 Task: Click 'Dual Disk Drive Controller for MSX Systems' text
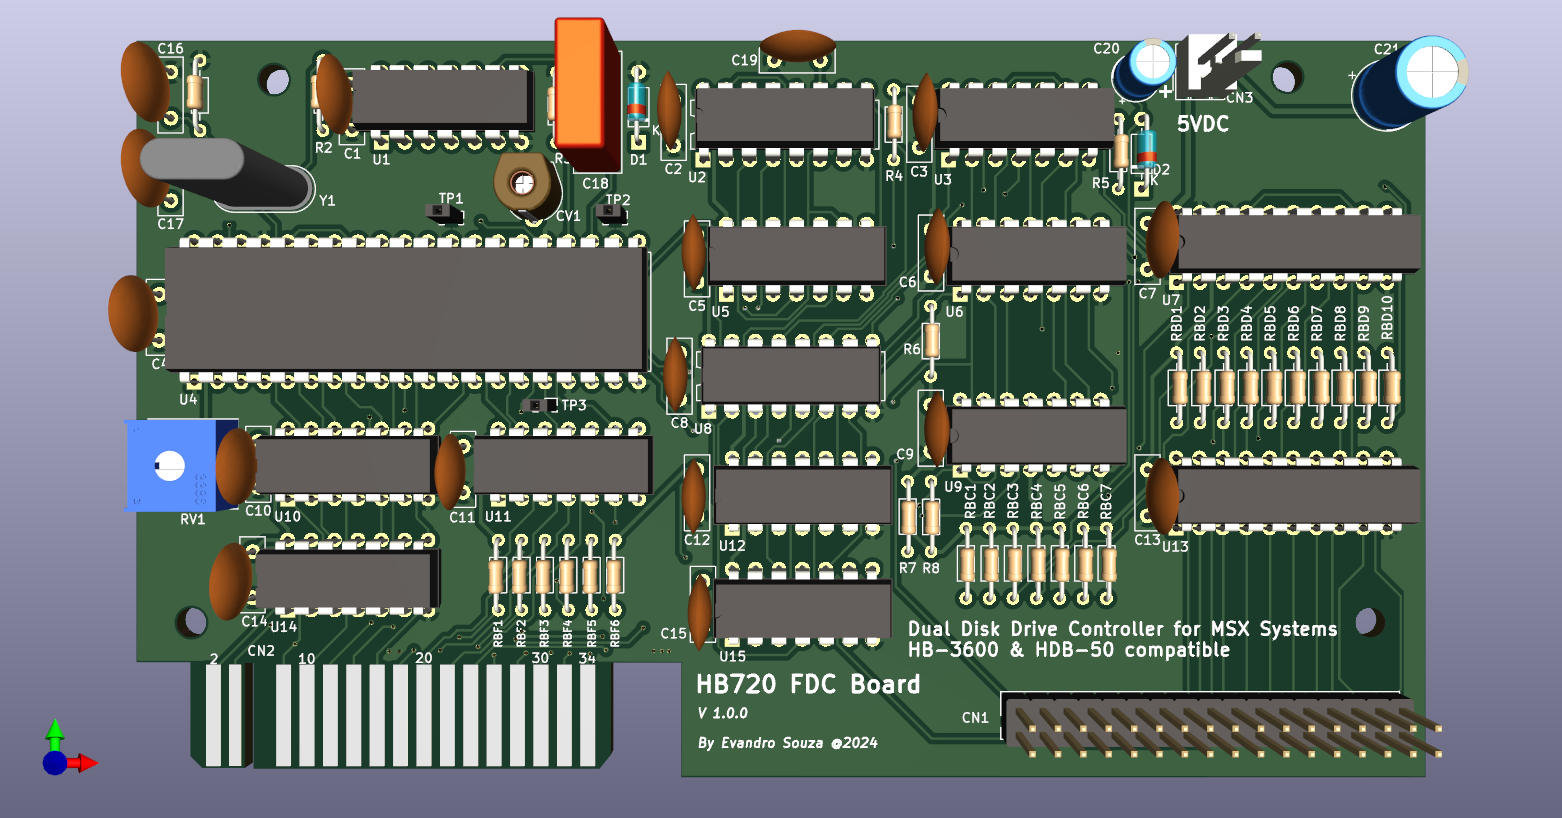click(x=1122, y=629)
